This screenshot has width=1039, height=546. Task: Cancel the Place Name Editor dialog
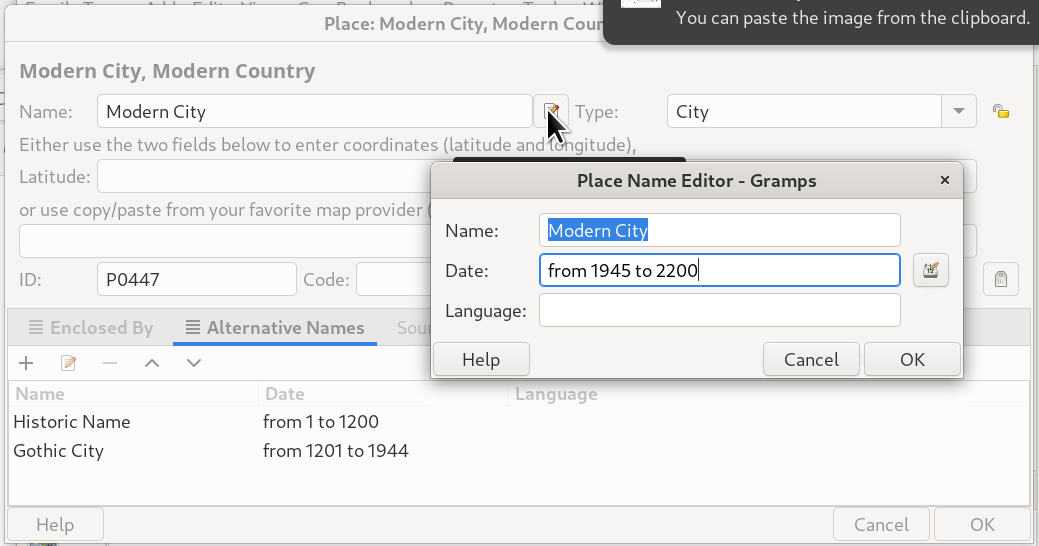pos(811,359)
